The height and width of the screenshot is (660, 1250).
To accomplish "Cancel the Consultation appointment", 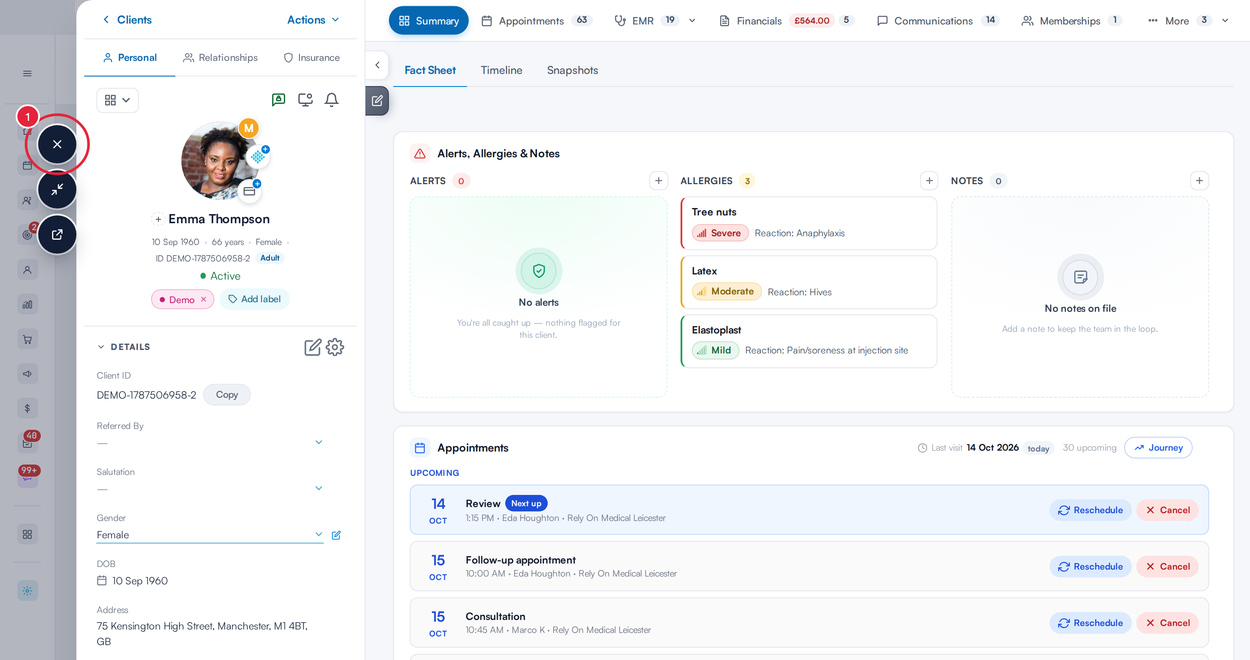I will 1167,623.
